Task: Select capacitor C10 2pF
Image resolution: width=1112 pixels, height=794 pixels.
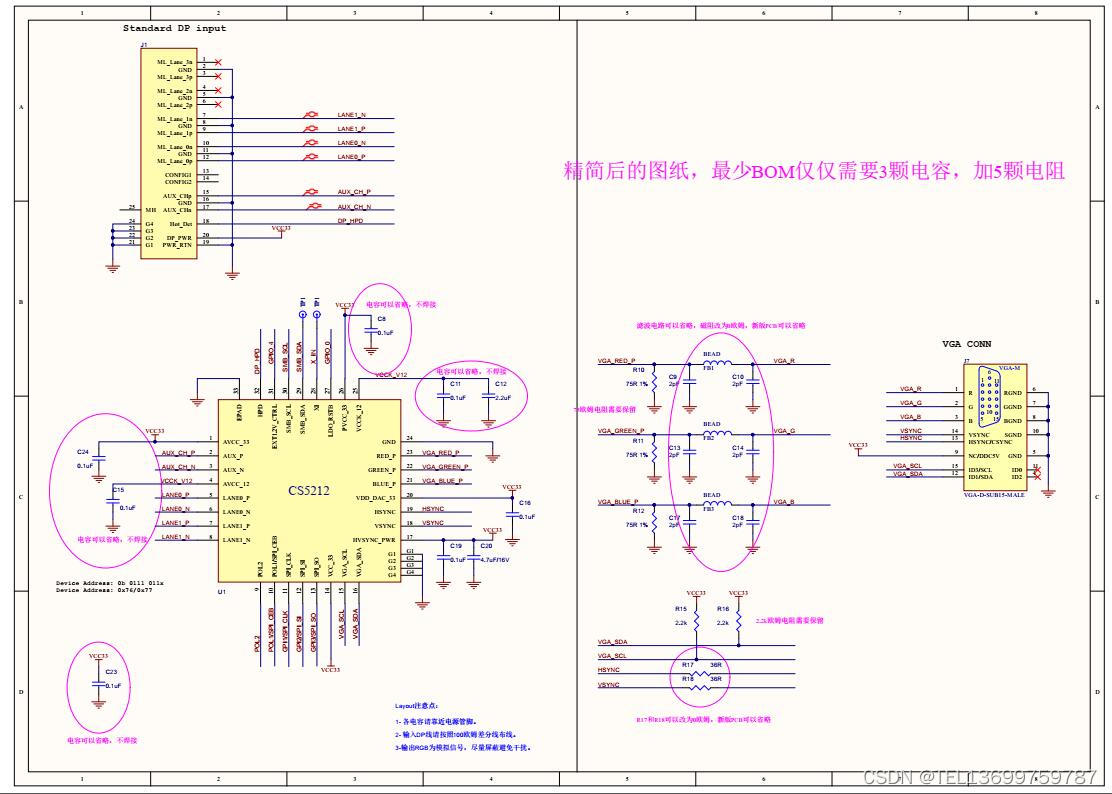Action: [752, 381]
